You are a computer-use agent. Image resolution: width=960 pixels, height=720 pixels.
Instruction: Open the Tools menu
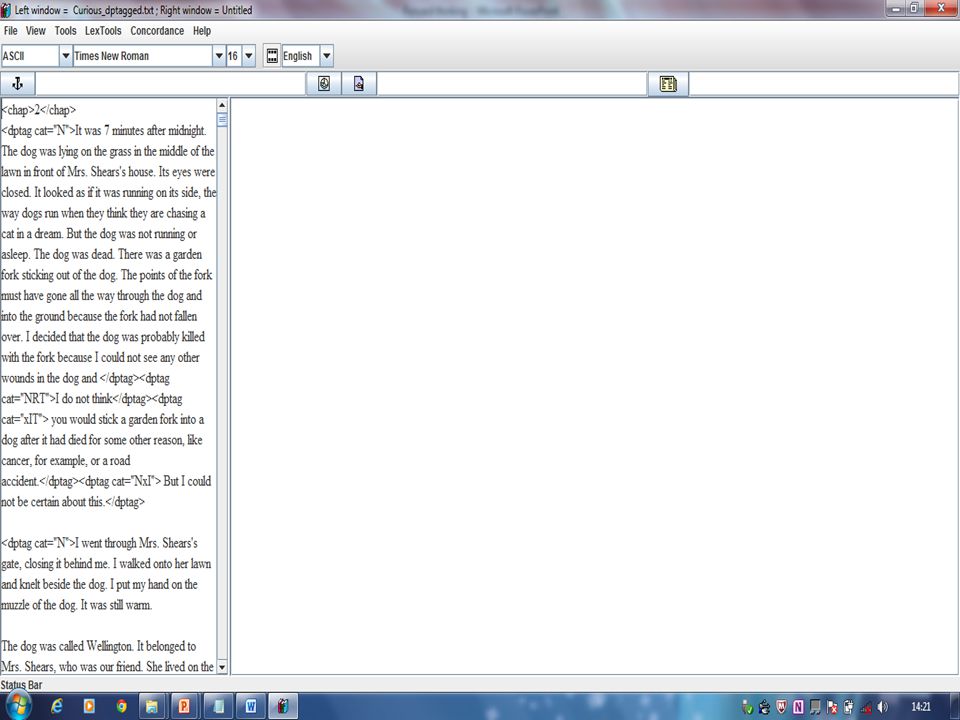coord(66,31)
